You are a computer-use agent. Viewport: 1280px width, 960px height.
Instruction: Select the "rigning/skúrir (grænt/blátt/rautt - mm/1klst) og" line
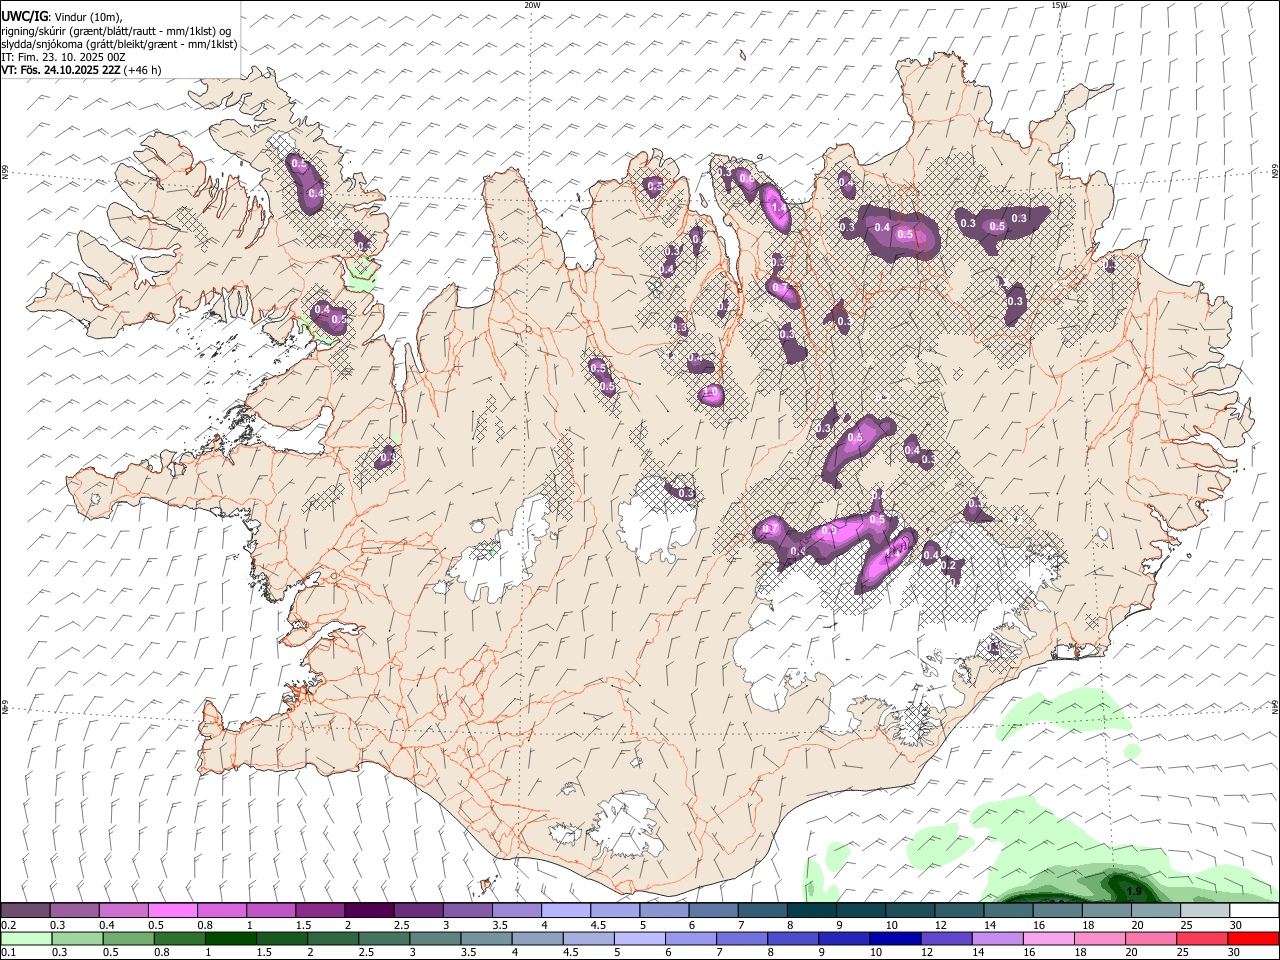(x=116, y=30)
